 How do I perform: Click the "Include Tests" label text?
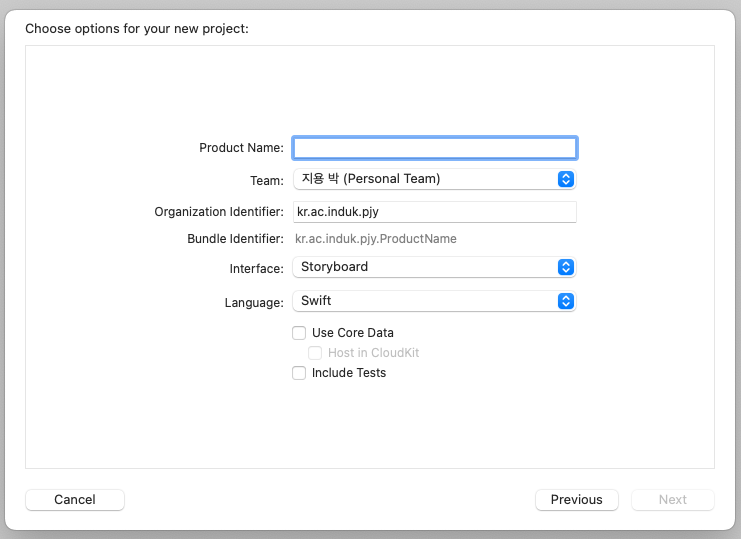pos(349,373)
